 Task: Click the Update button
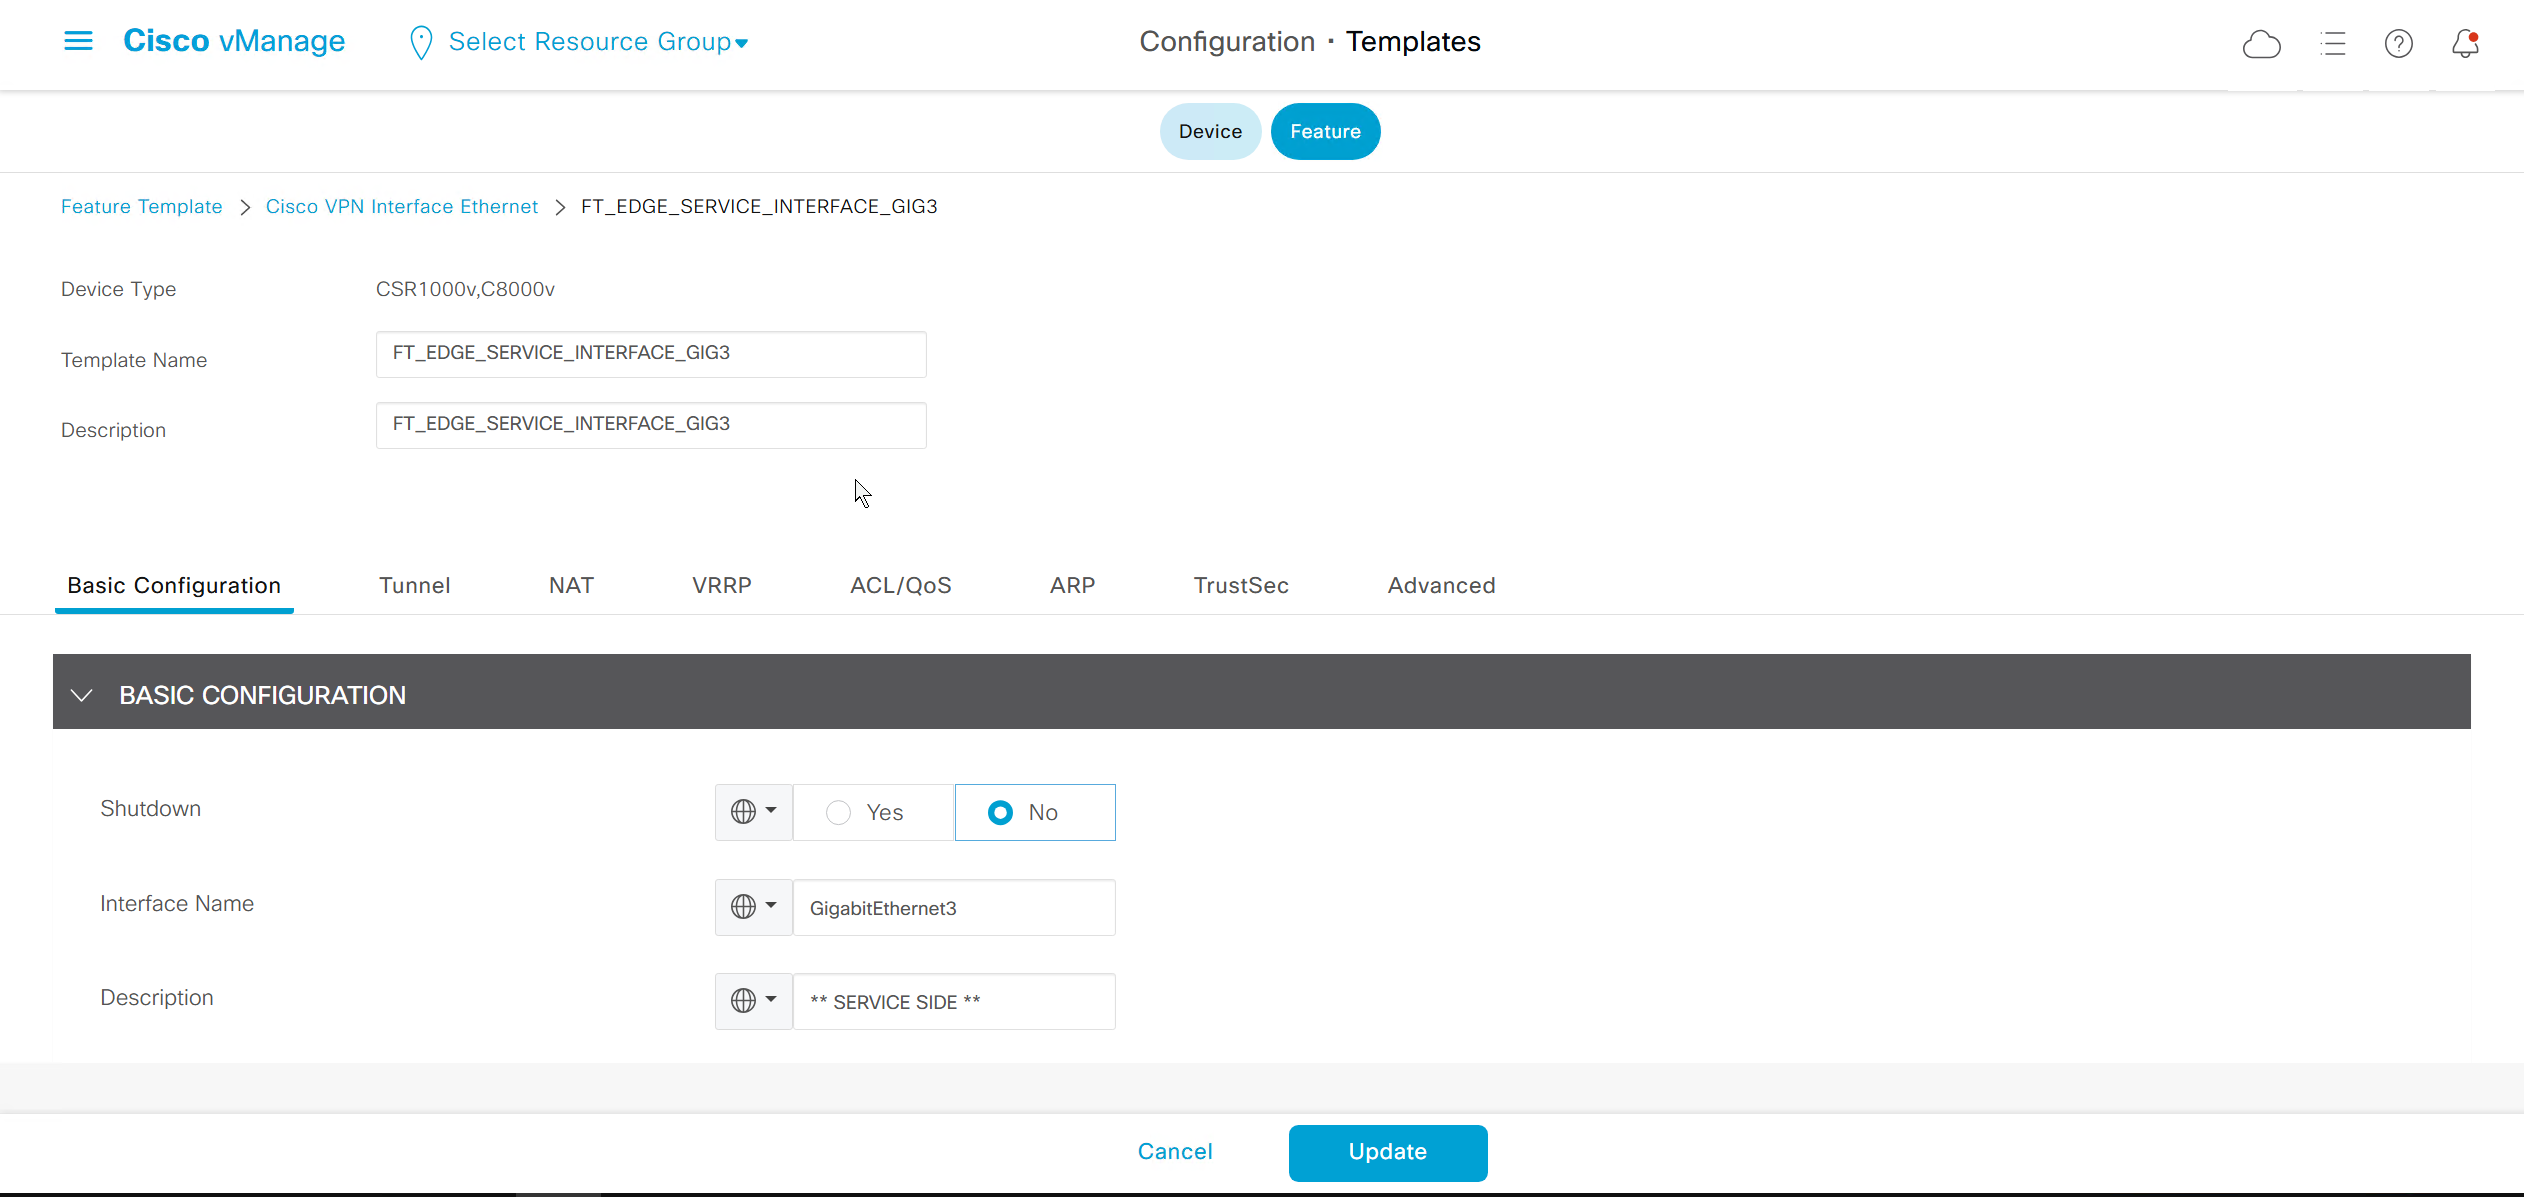pos(1387,1152)
